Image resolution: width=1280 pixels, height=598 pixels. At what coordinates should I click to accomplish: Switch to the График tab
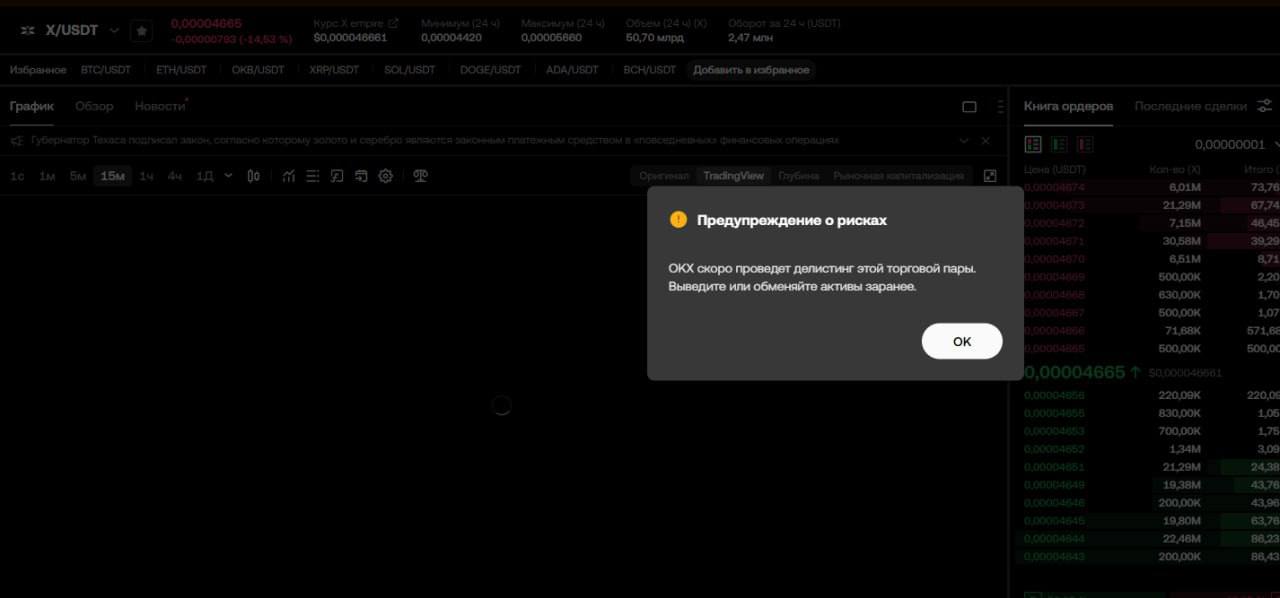pos(32,106)
